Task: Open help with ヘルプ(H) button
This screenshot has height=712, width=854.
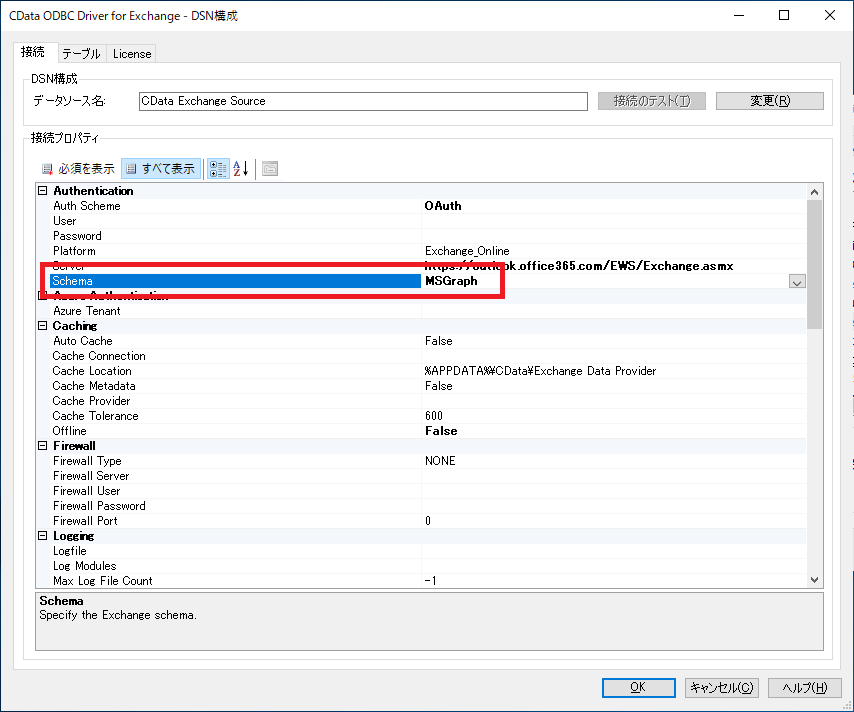Action: pyautogui.click(x=804, y=687)
